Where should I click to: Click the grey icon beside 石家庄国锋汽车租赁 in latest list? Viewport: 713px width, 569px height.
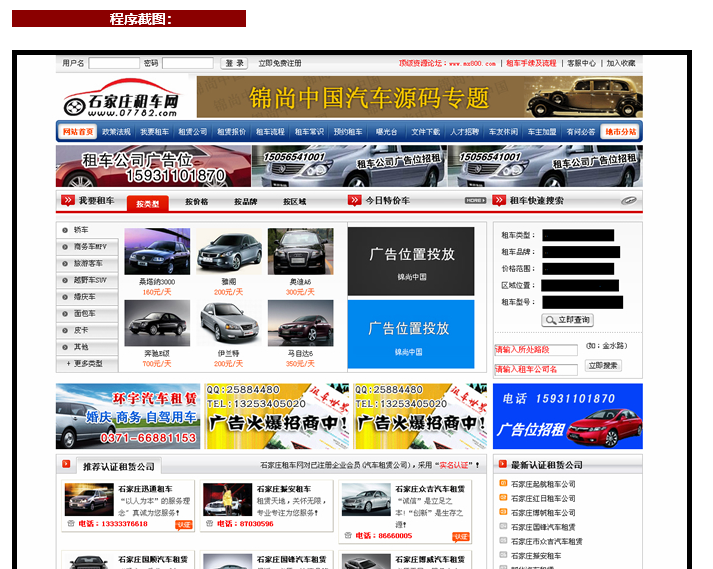point(503,526)
